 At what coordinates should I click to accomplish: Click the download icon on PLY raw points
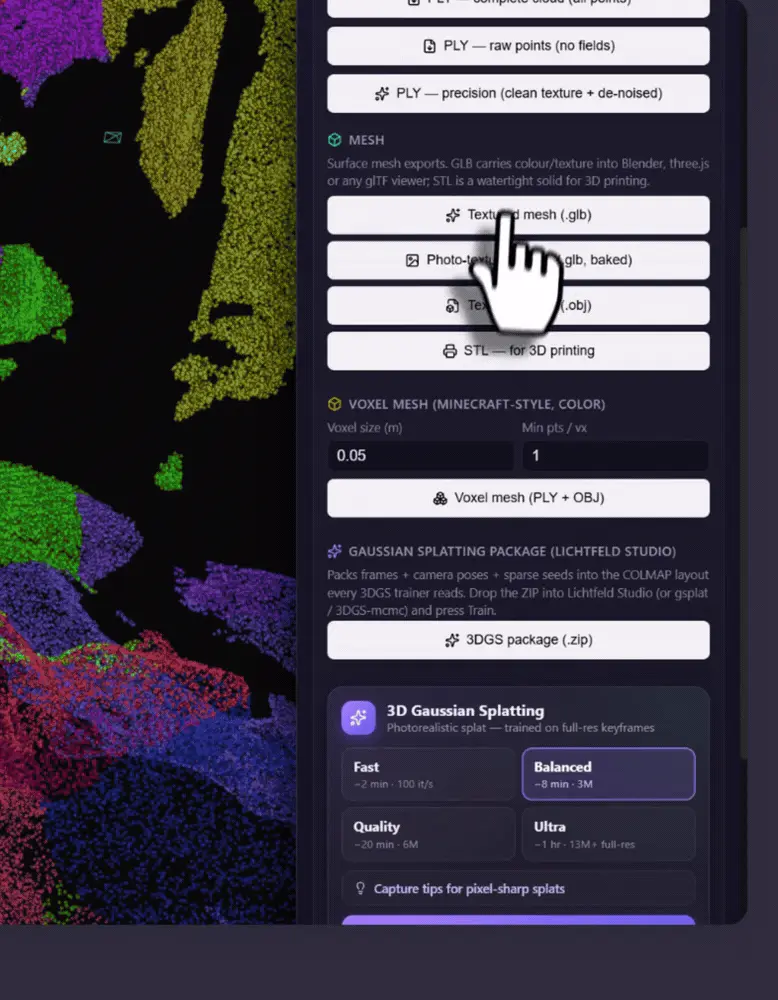[x=430, y=46]
